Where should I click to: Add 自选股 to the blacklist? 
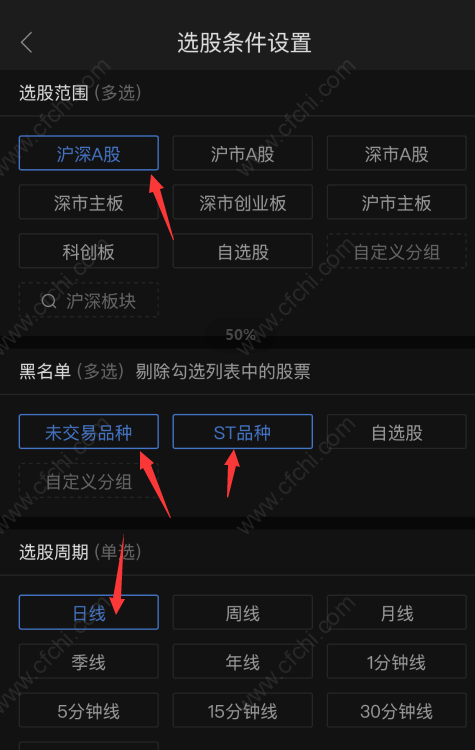coord(397,432)
